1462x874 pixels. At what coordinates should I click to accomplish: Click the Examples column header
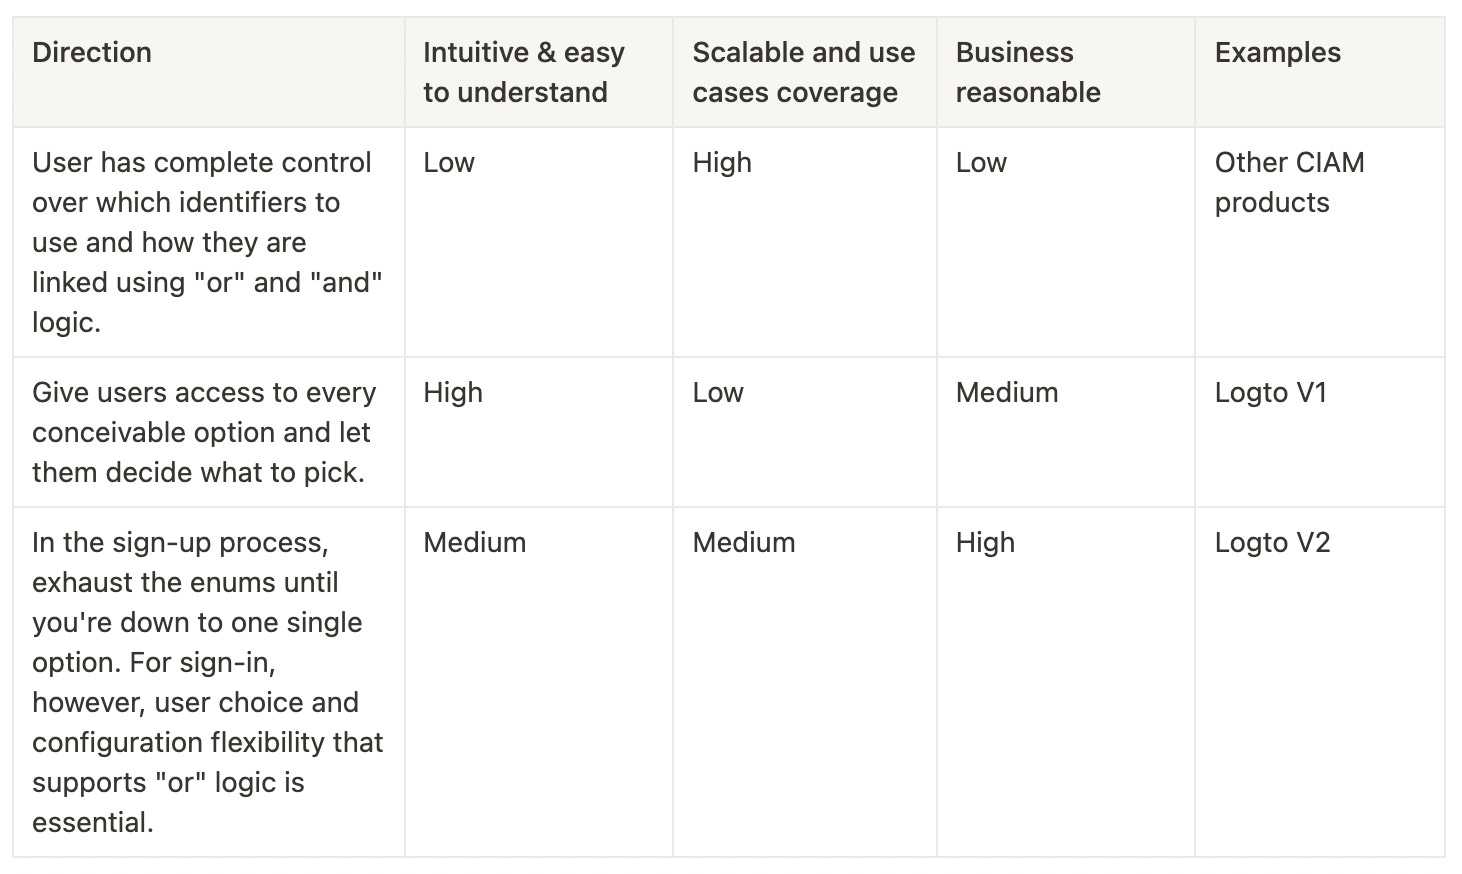[1277, 53]
